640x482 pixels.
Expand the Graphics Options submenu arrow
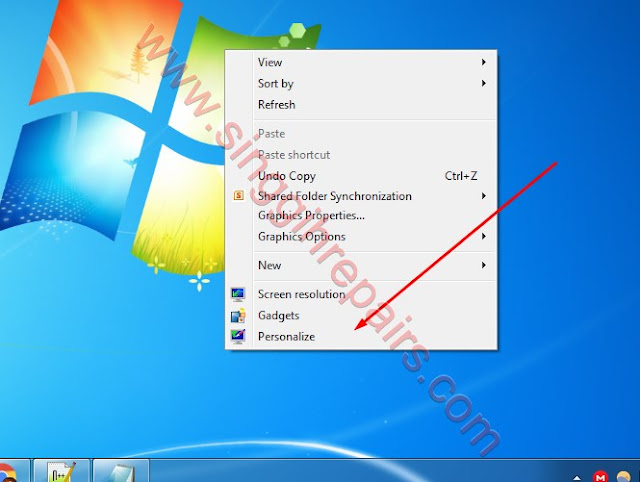pyautogui.click(x=484, y=236)
